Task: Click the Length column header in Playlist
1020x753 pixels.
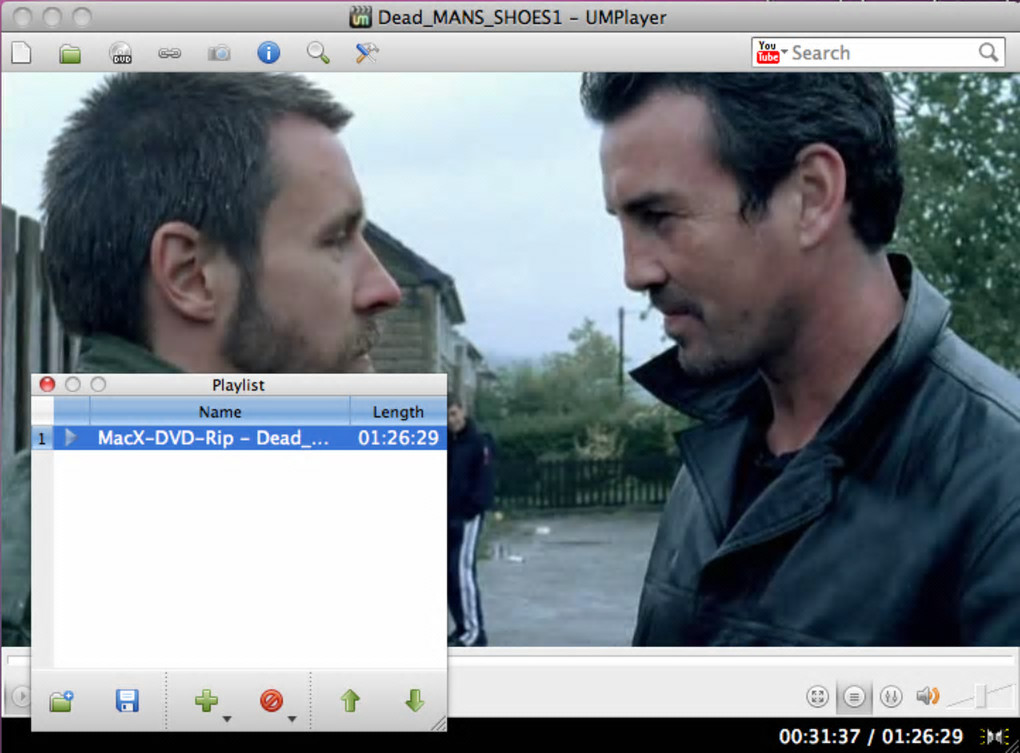Action: click(398, 412)
